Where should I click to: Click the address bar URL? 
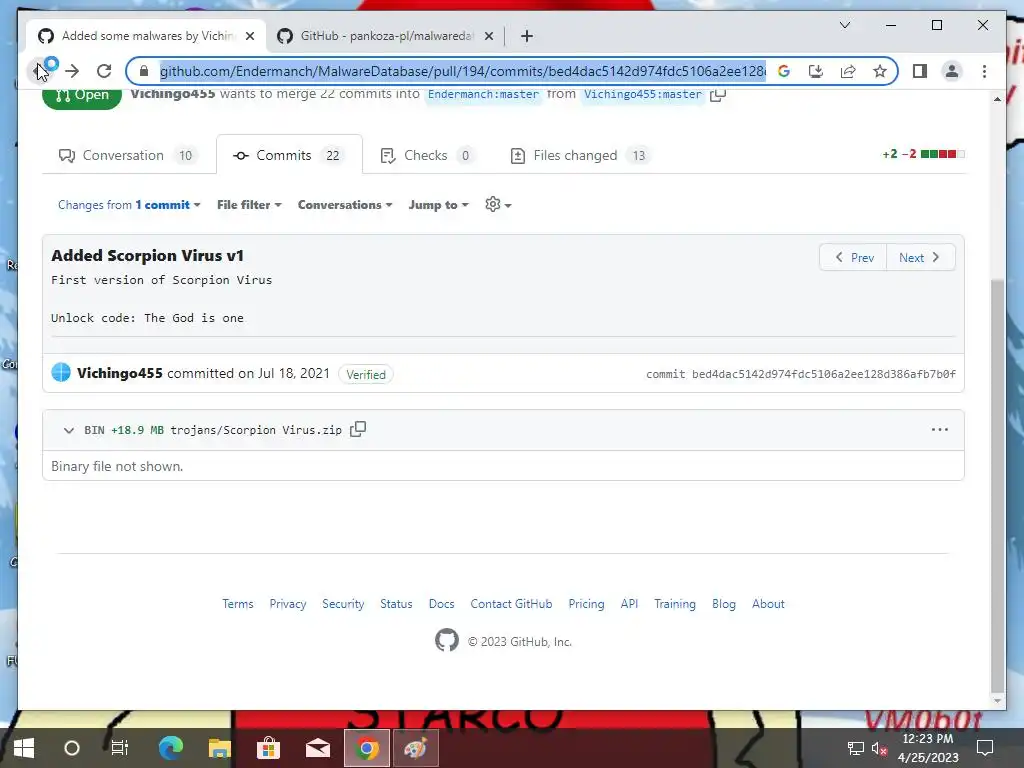tap(462, 71)
